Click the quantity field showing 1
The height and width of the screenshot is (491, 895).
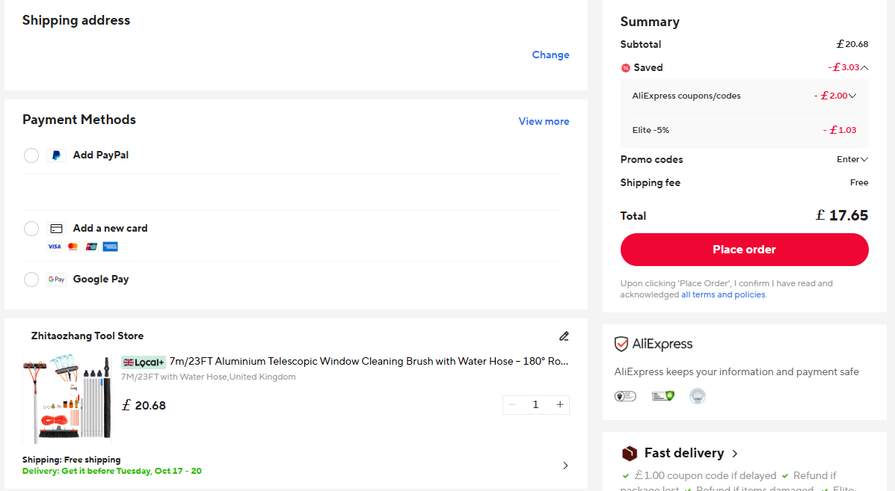click(x=535, y=405)
